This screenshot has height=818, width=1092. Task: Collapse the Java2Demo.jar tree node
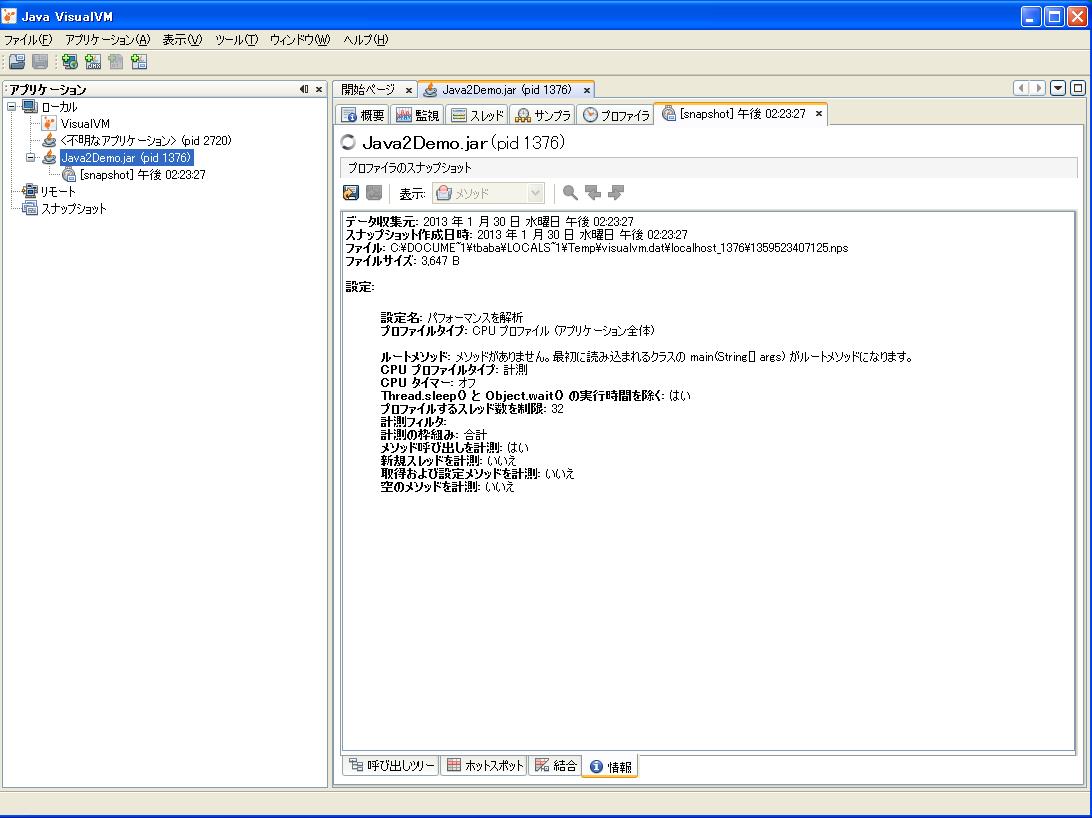31,157
